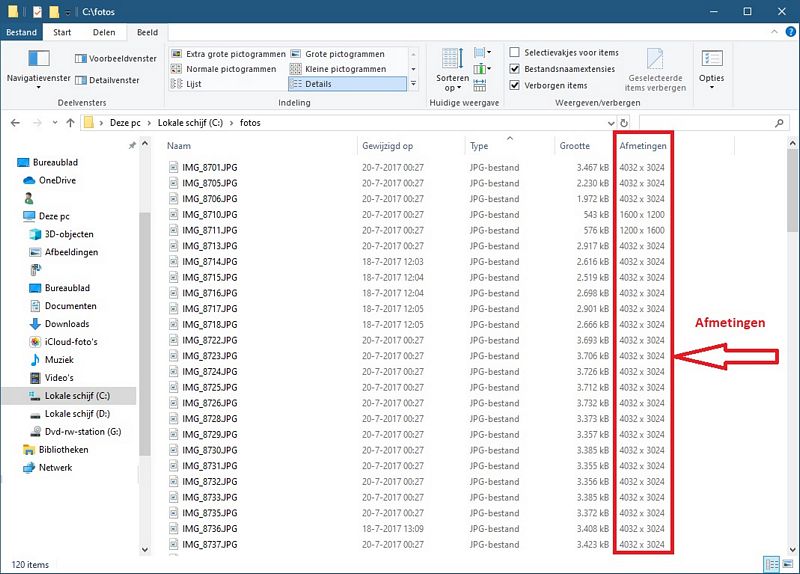This screenshot has width=800, height=574.
Task: Open the iCloud-foto's folder in the sidebar
Action: click(70, 342)
